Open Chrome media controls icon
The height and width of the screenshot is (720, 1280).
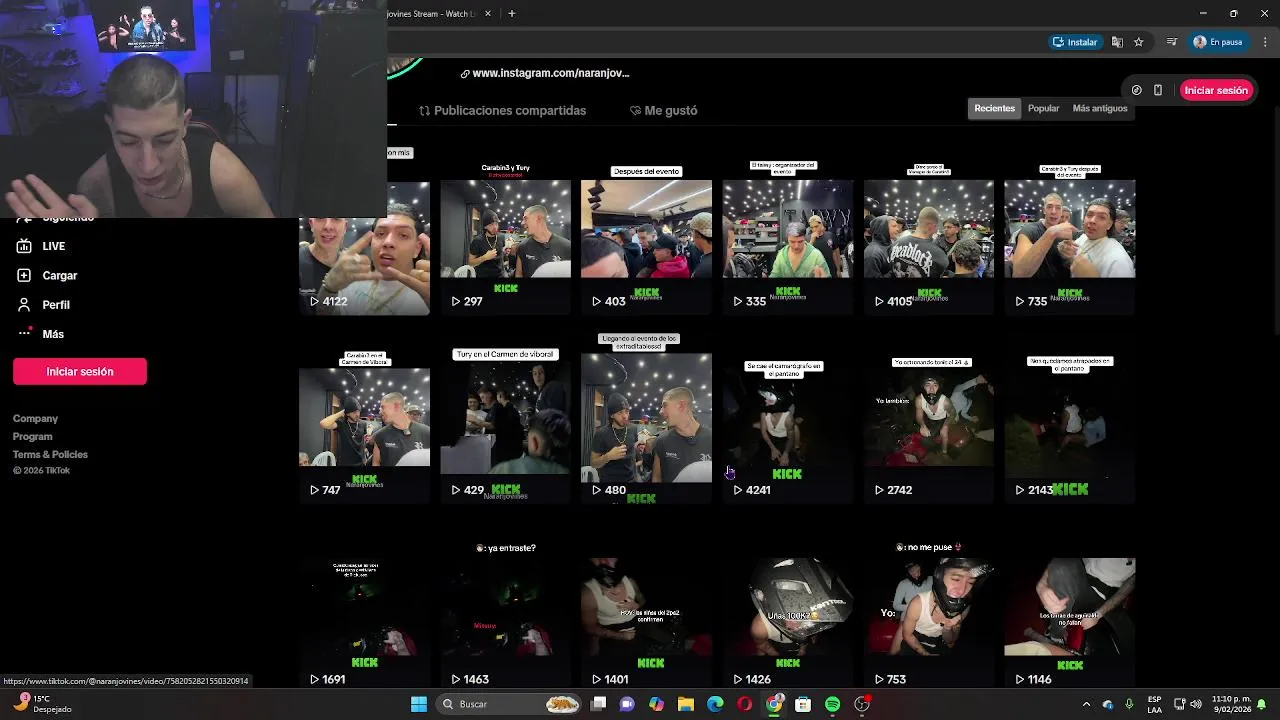(x=1171, y=42)
